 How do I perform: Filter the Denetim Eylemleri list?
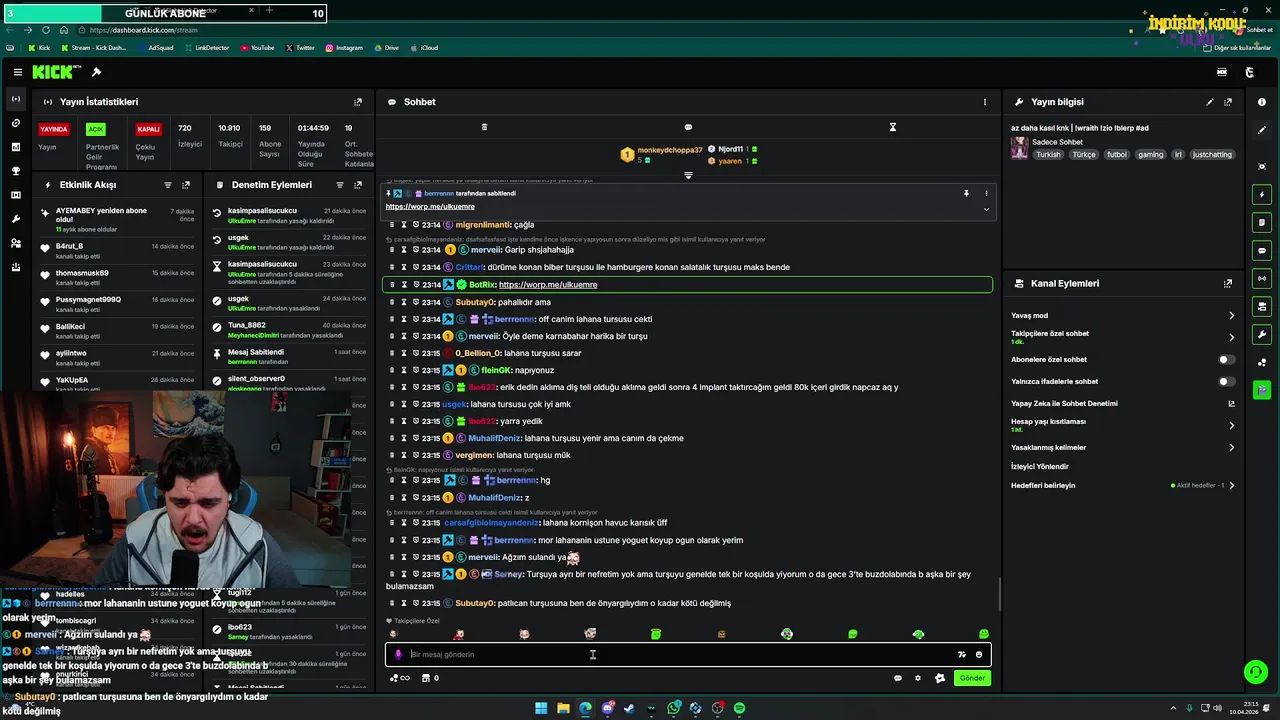click(x=340, y=185)
